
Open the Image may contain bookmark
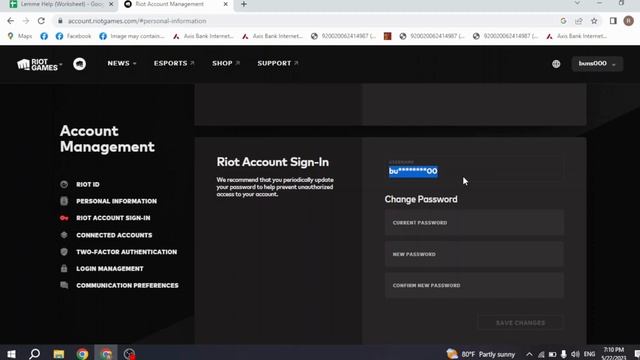coord(131,36)
